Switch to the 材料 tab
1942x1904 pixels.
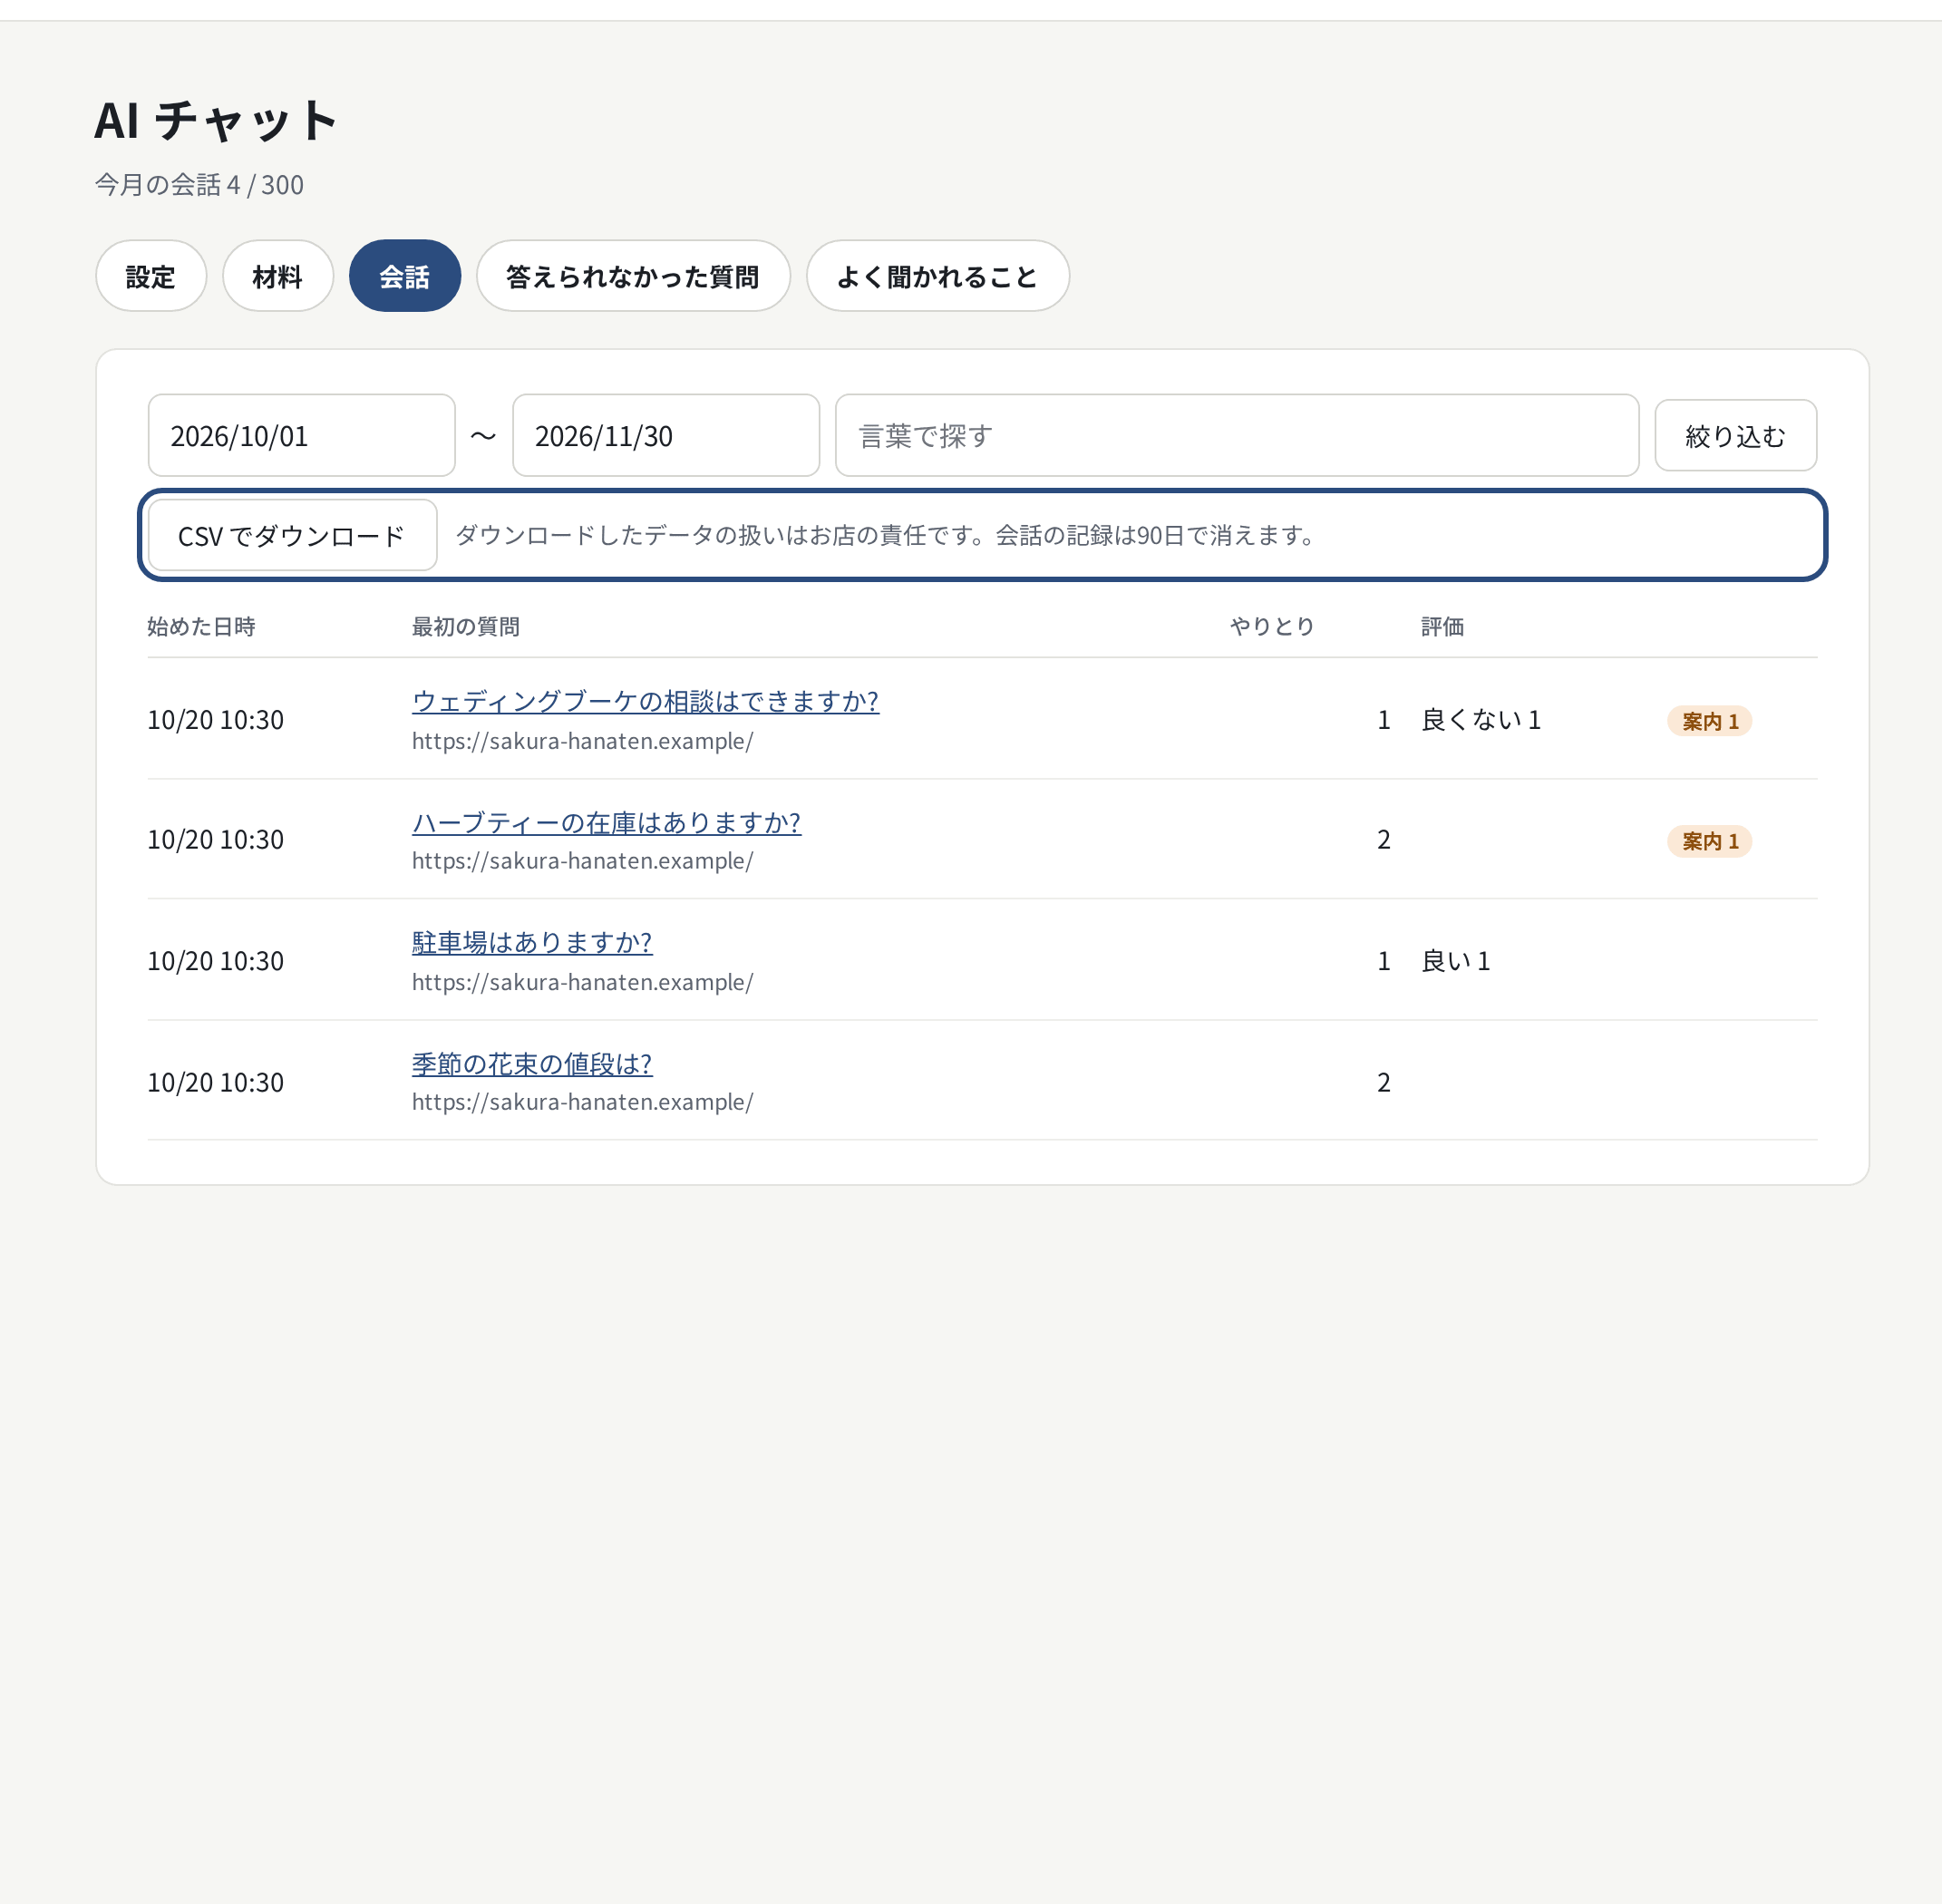pyautogui.click(x=278, y=276)
